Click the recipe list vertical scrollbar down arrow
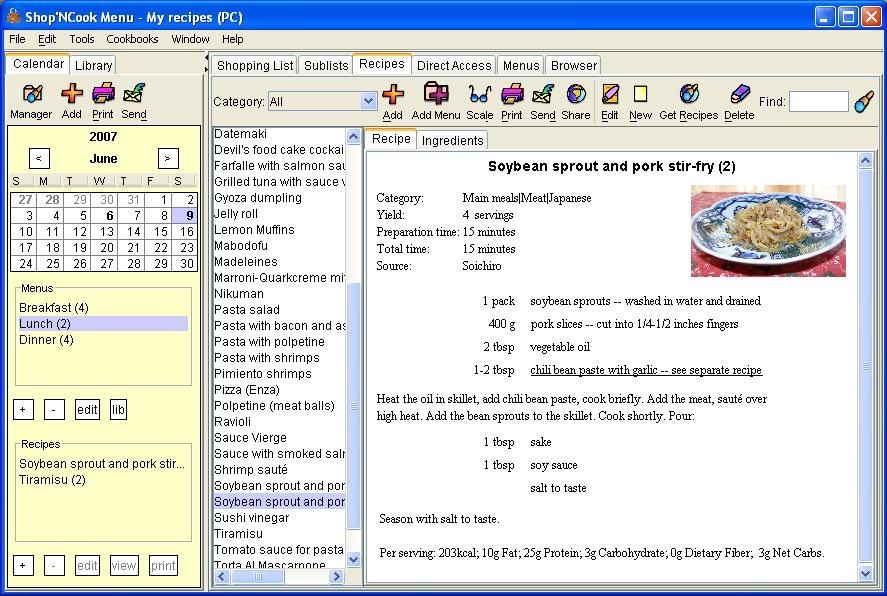 pyautogui.click(x=354, y=559)
